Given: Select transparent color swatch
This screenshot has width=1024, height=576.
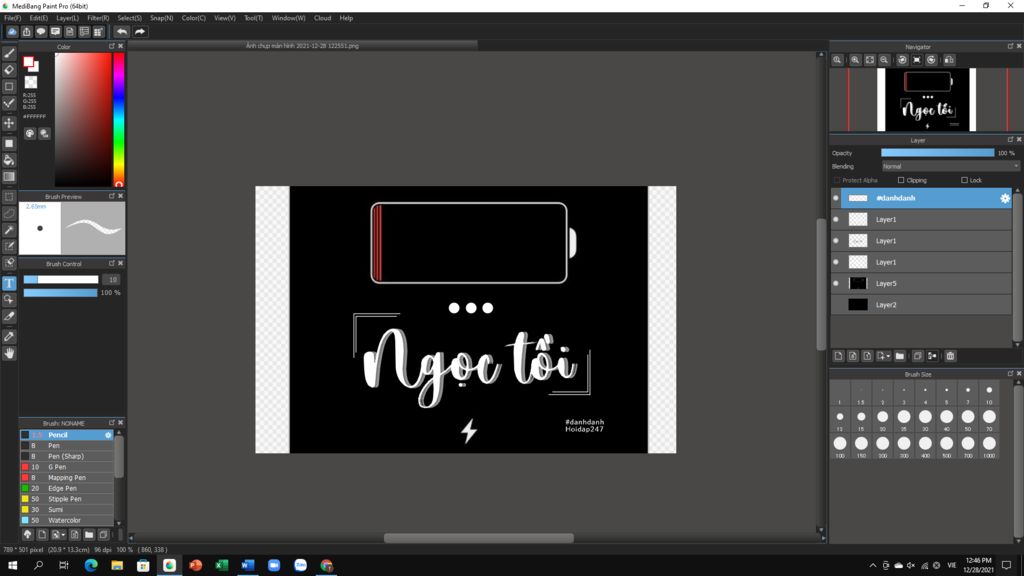Looking at the screenshot, I should click(31, 82).
